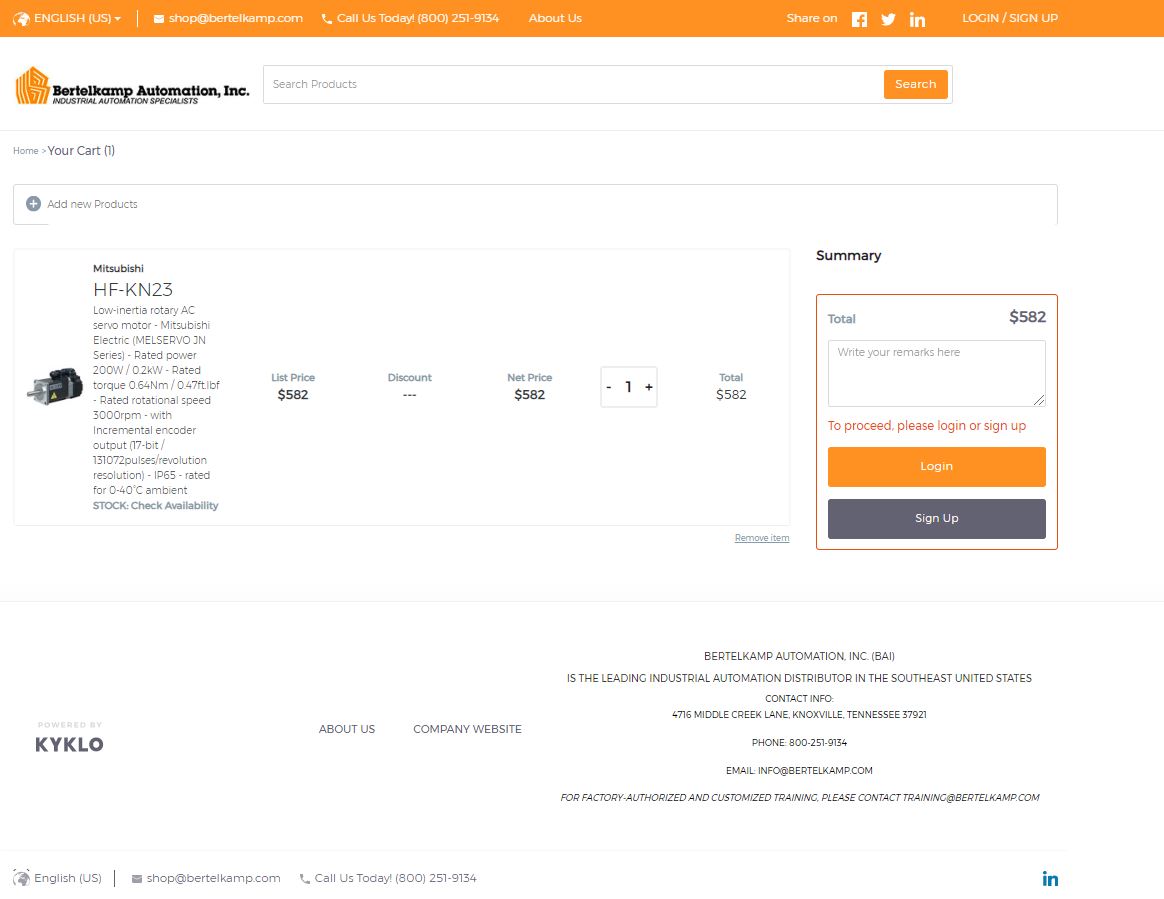Click the Write your remarks here textbox
This screenshot has height=899, width=1164.
pyautogui.click(x=936, y=373)
